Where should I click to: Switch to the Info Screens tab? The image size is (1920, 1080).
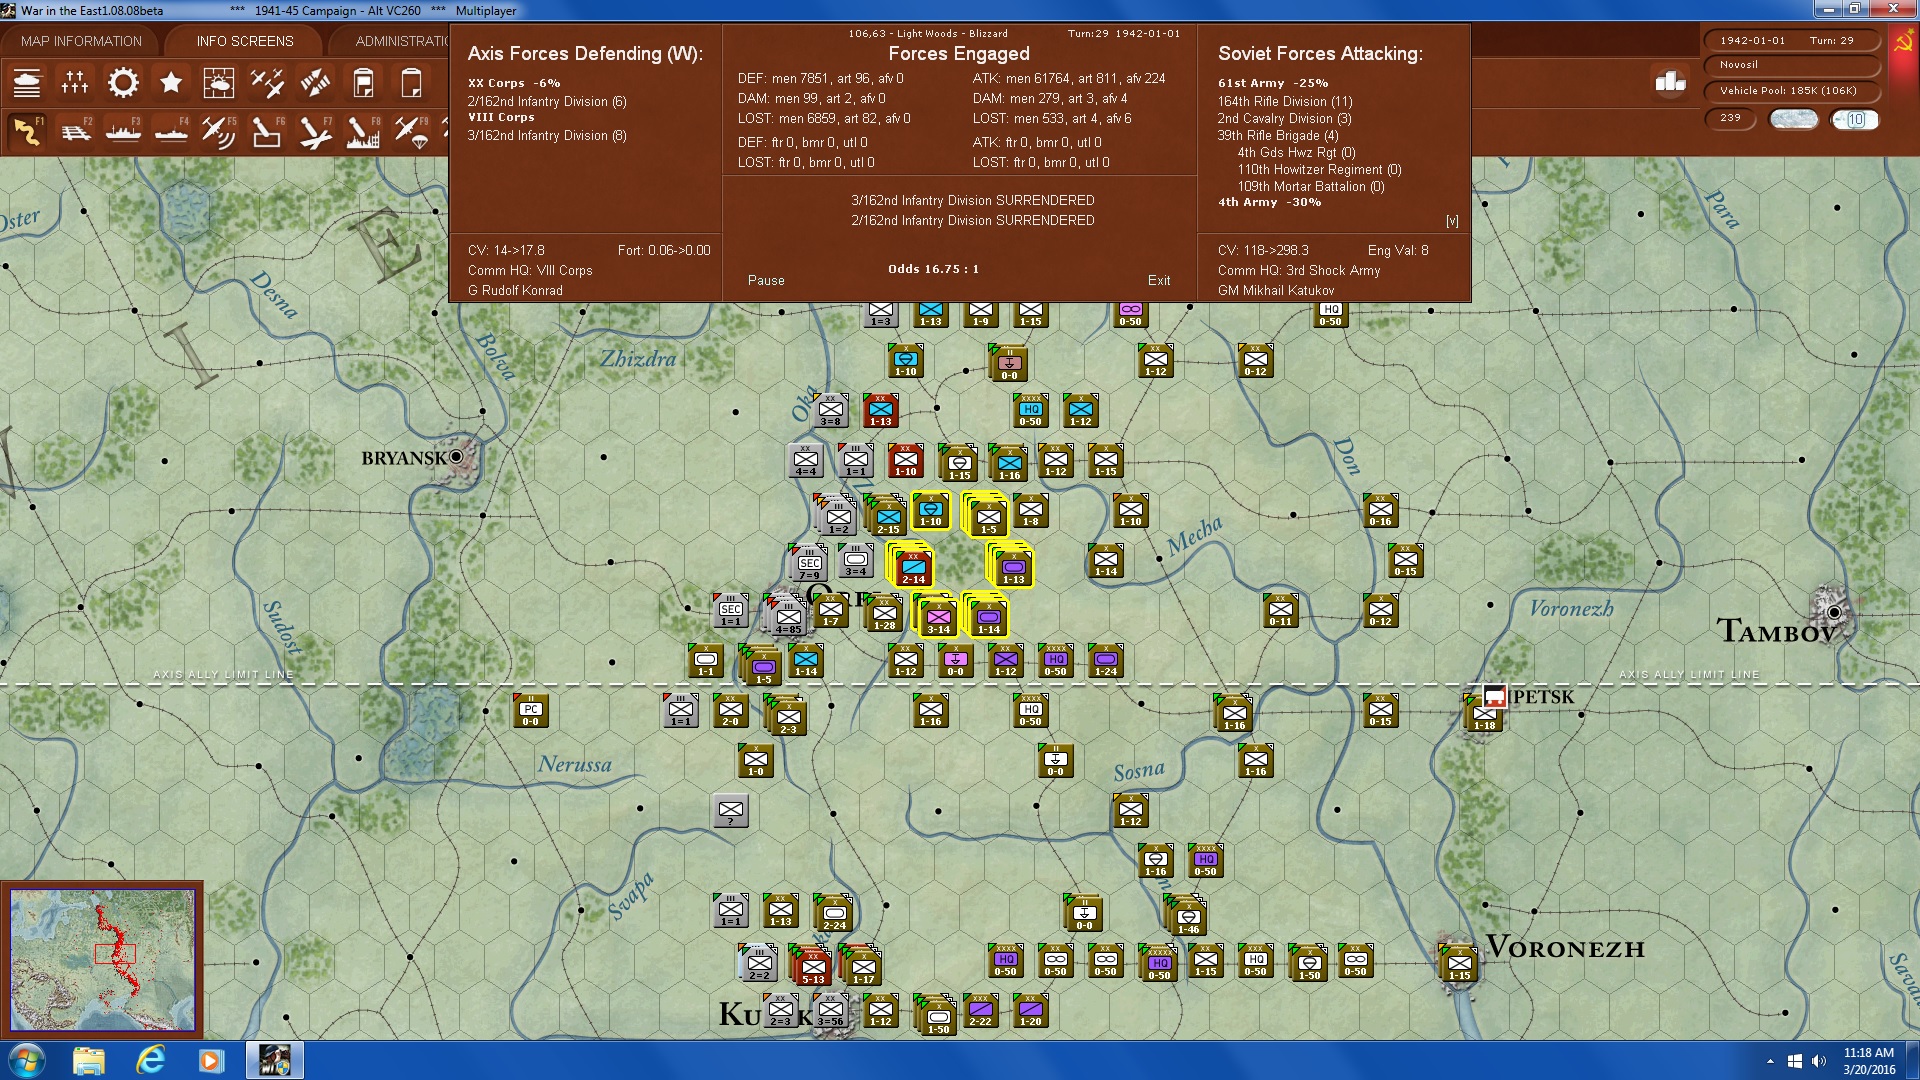245,41
